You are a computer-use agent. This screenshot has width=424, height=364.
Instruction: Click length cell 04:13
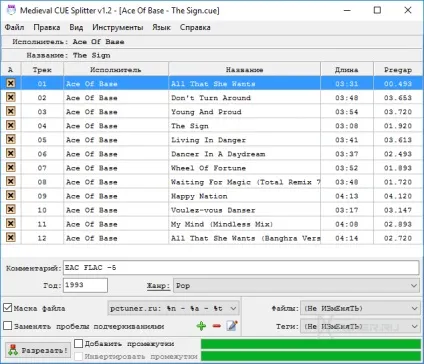[347, 196]
